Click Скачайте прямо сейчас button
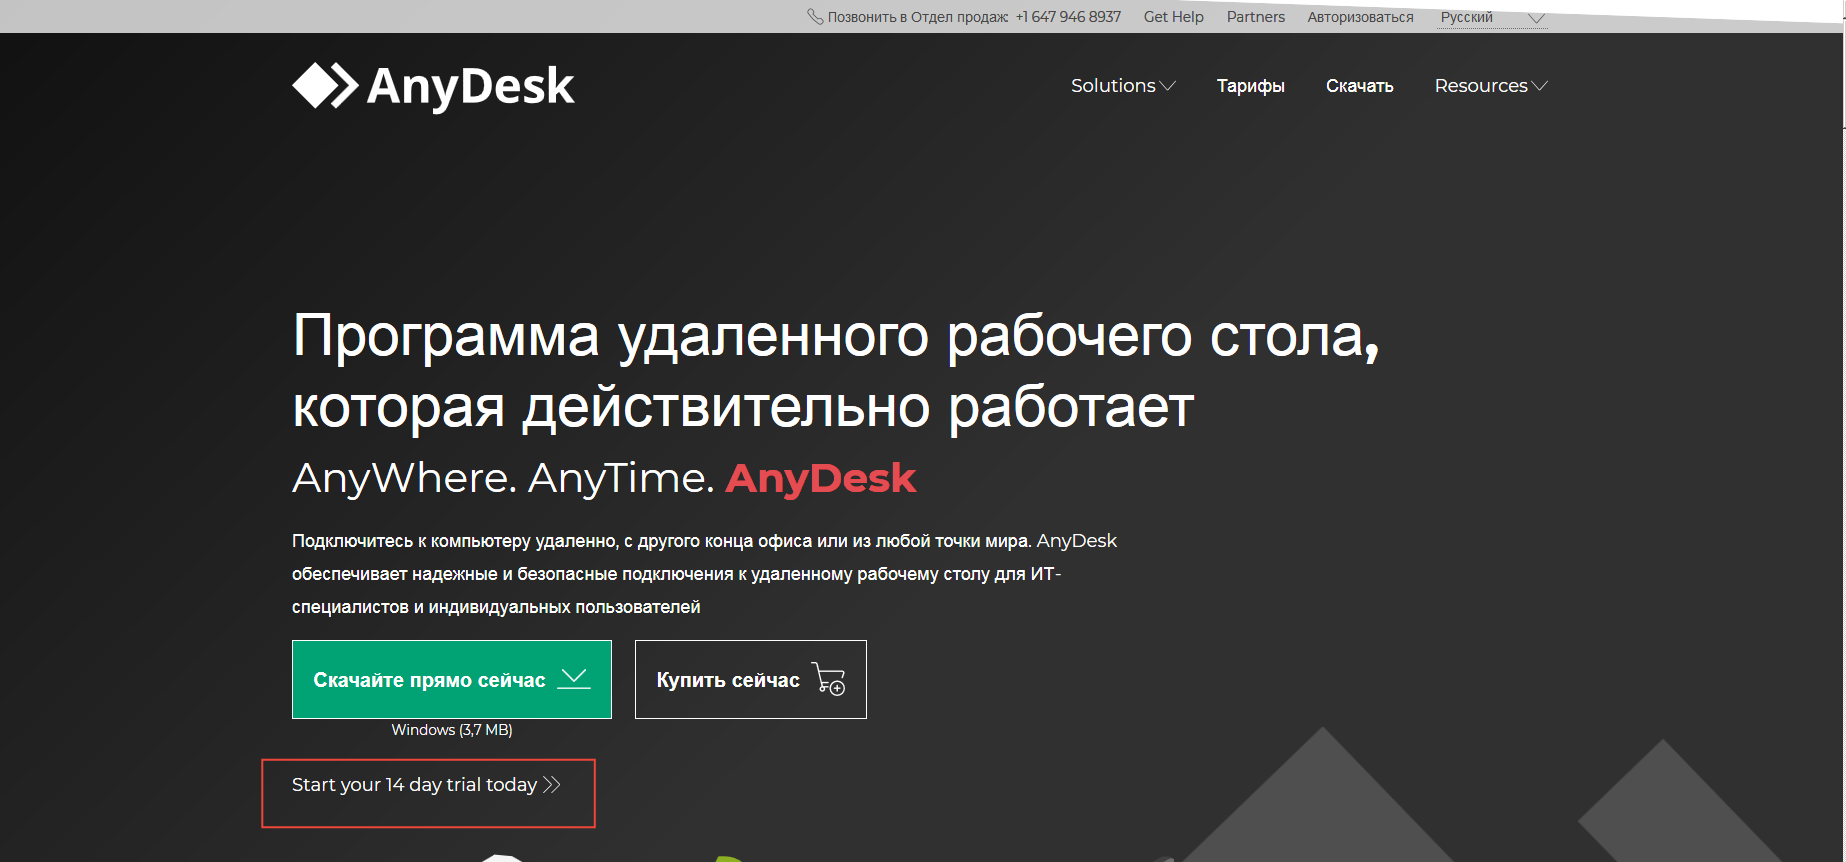 point(452,679)
